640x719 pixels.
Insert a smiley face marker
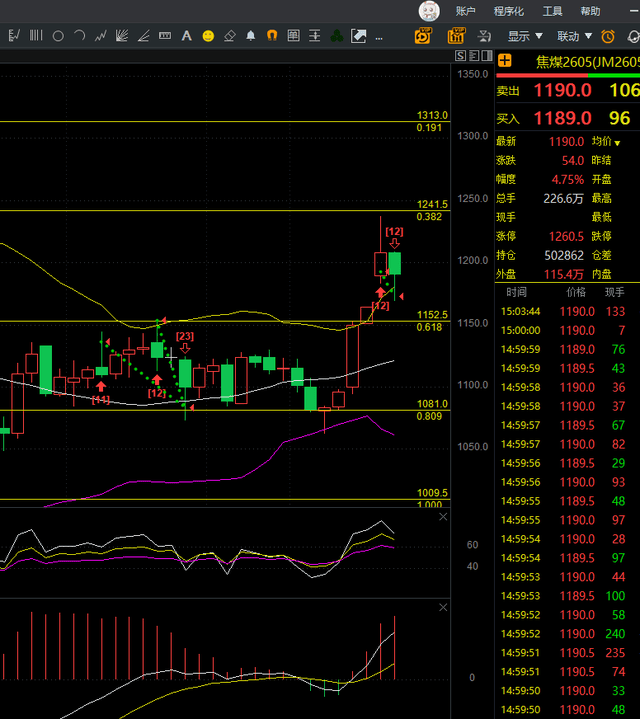[x=208, y=36]
